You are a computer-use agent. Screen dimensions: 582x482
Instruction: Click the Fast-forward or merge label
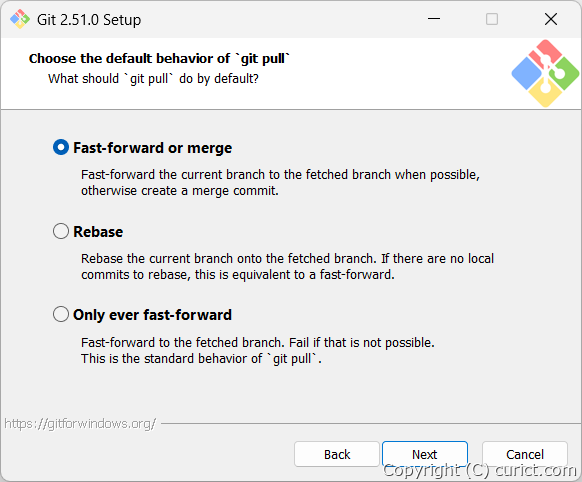pos(153,148)
